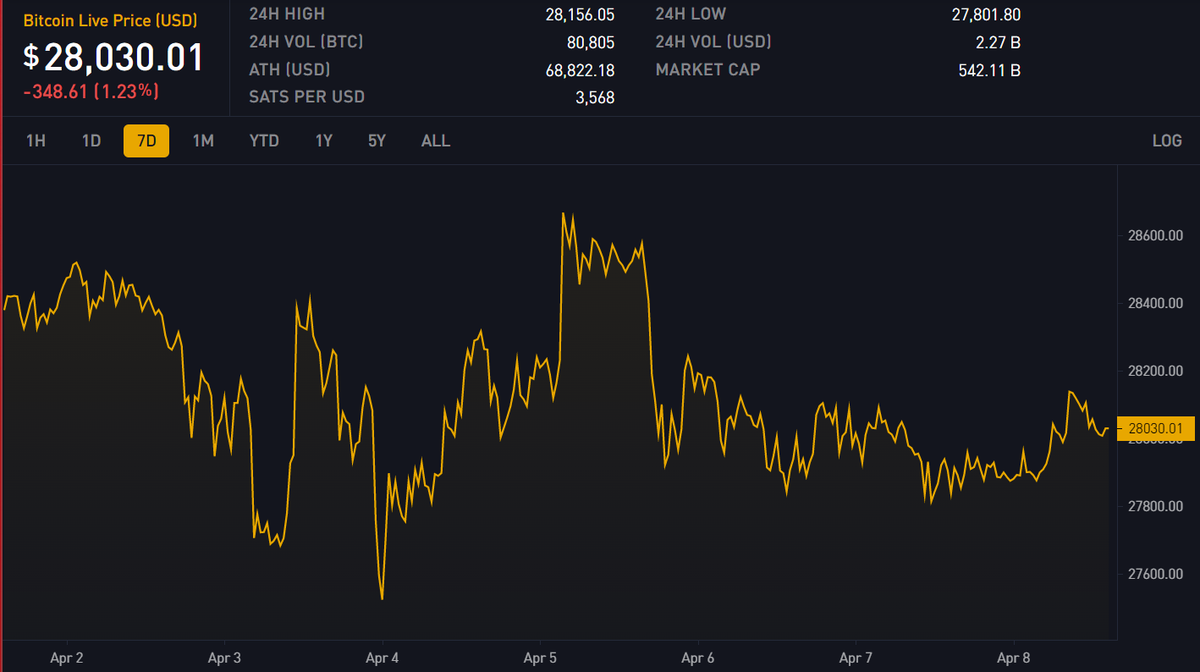Select the 1D time range

click(x=91, y=141)
